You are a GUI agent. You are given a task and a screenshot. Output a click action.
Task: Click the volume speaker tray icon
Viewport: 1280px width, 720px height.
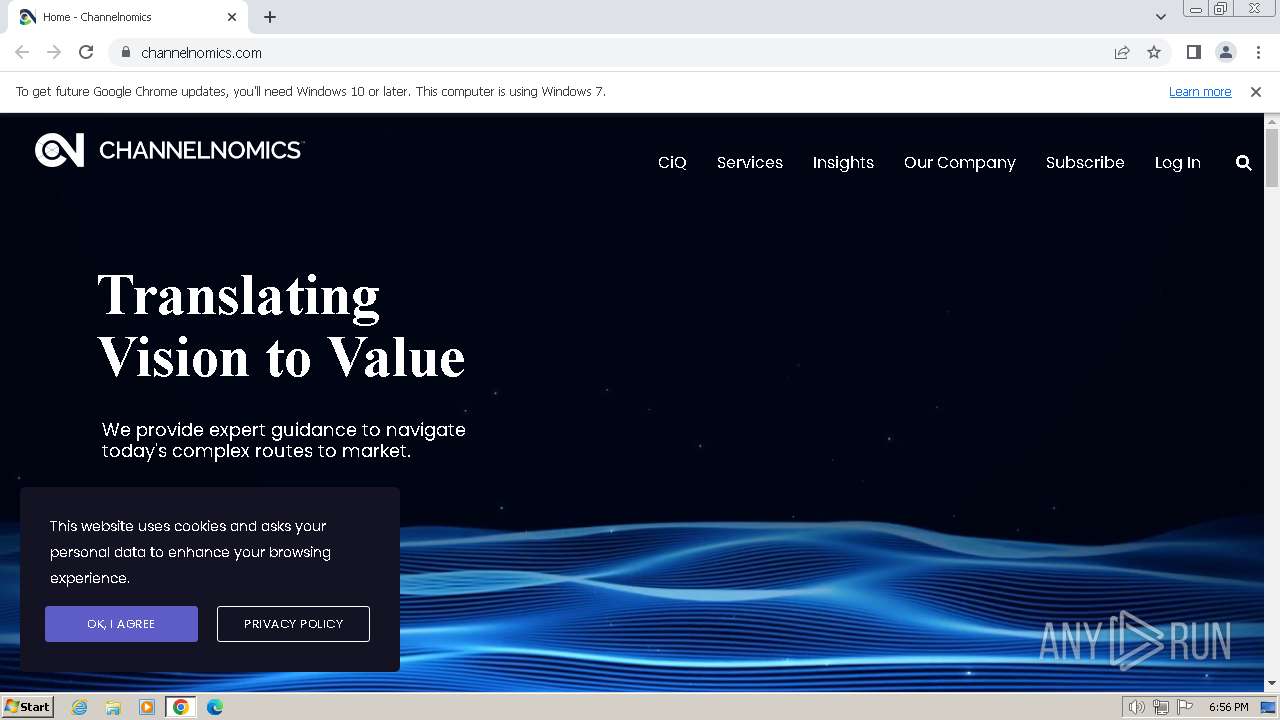(x=1136, y=707)
